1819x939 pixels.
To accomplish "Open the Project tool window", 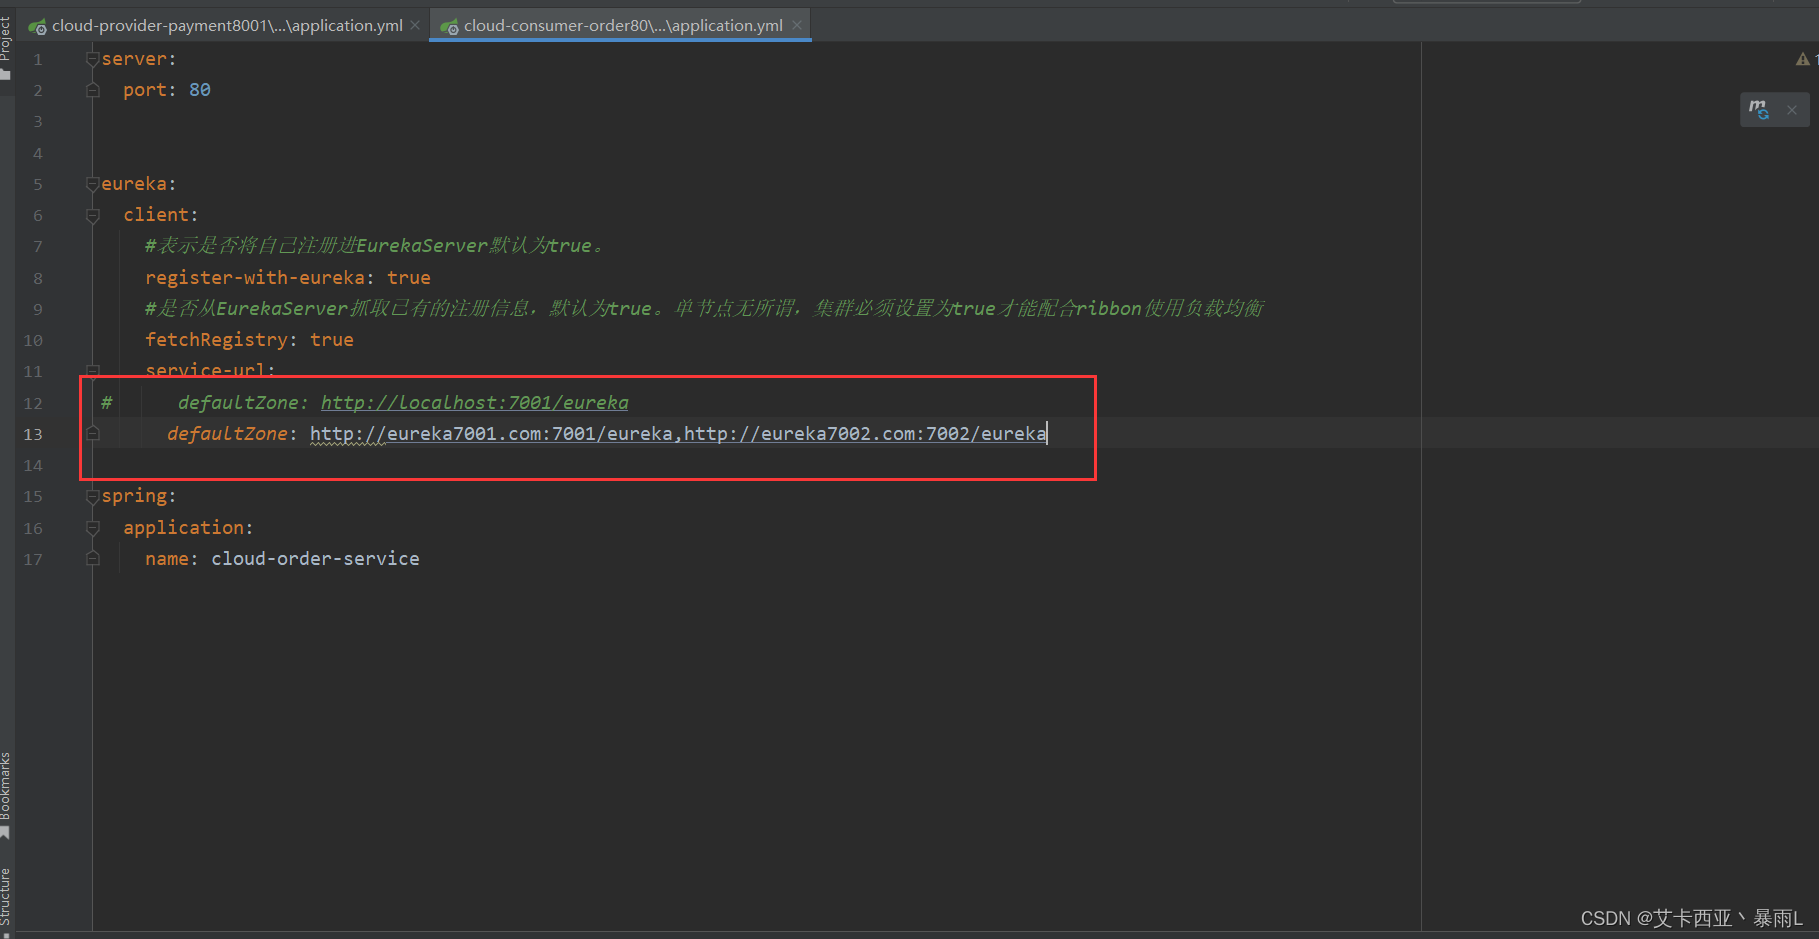I will pyautogui.click(x=6, y=45).
